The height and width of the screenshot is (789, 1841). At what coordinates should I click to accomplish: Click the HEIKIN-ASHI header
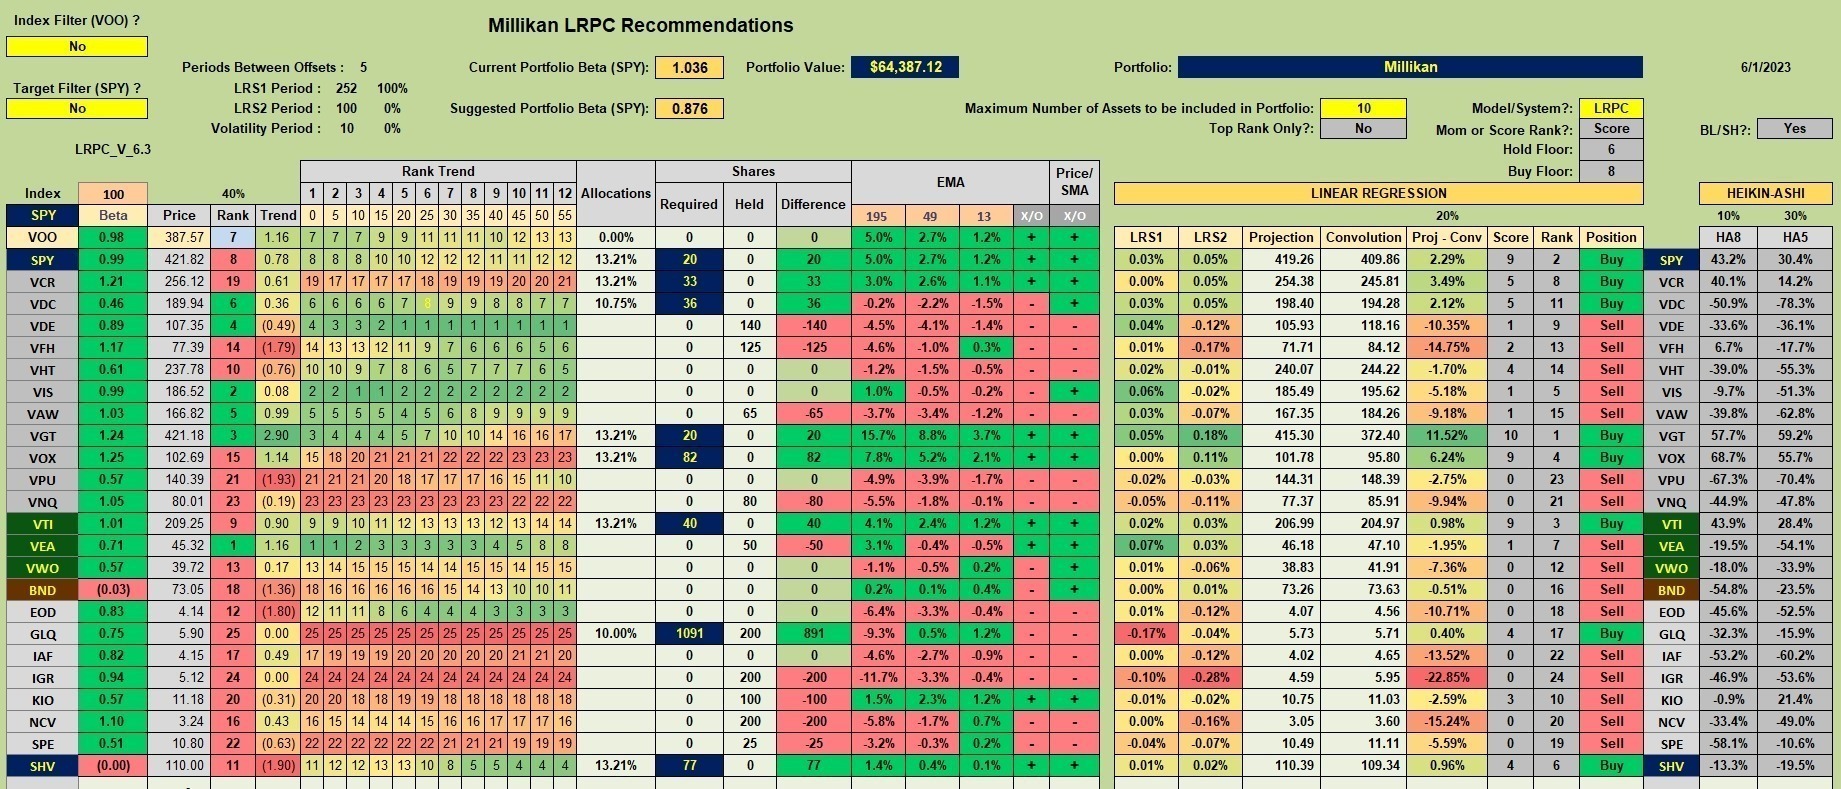click(1765, 193)
